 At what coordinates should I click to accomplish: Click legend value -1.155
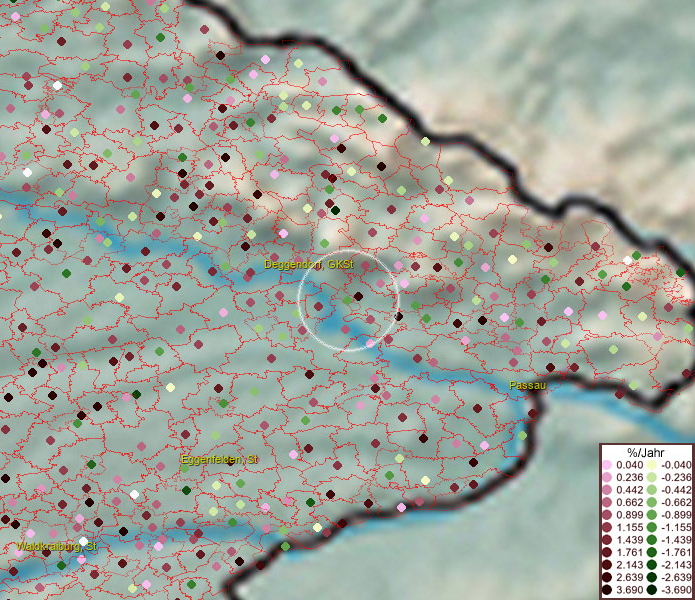coord(676,527)
